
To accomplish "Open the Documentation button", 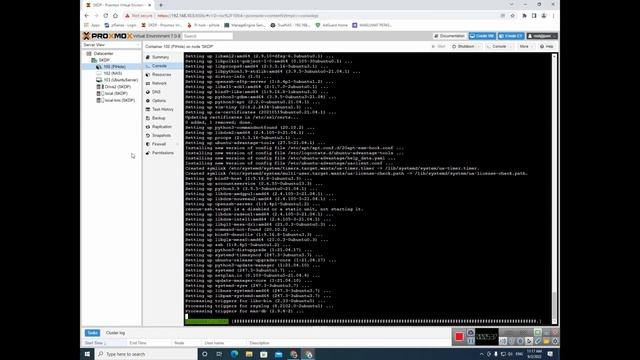I will (x=449, y=36).
